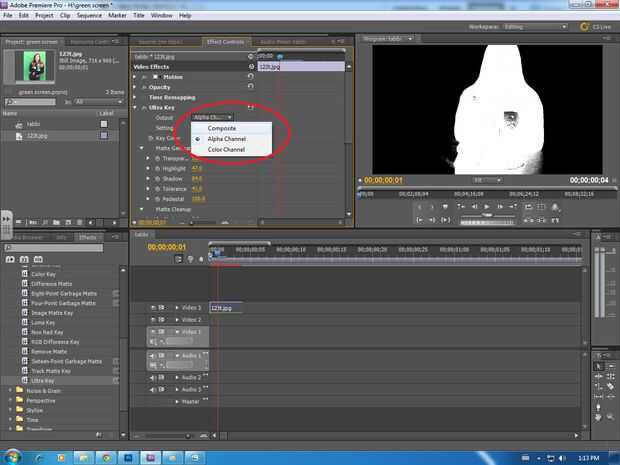This screenshot has height=465, width=620.
Task: Open the Sequence menu
Action: tap(89, 15)
